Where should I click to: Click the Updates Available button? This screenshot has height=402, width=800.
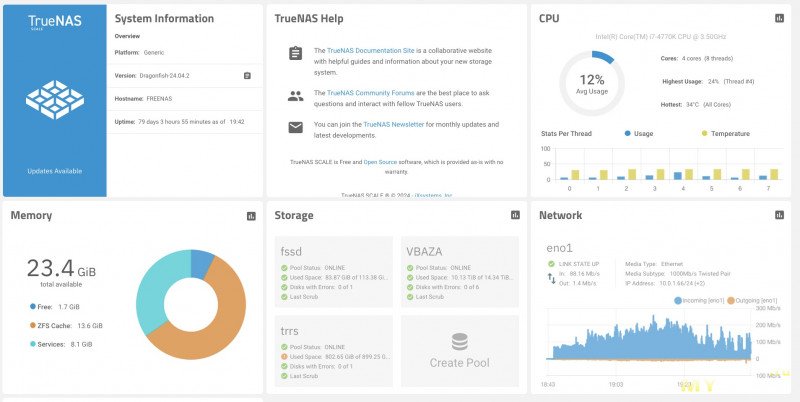pos(54,171)
